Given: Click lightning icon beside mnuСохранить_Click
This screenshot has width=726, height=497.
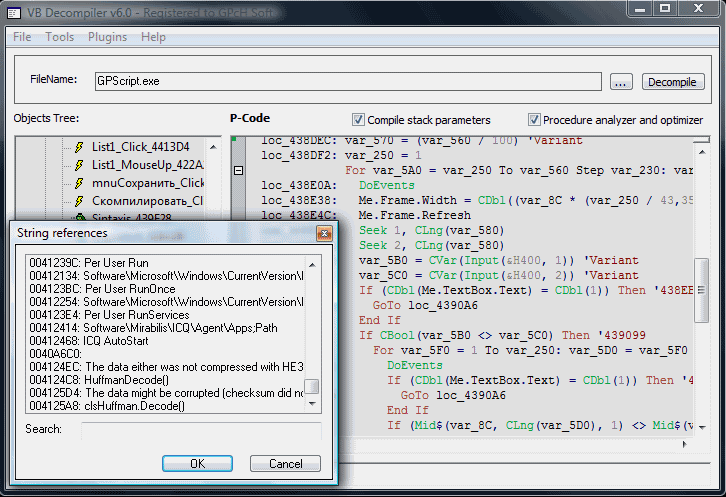Looking at the screenshot, I should coord(80,183).
